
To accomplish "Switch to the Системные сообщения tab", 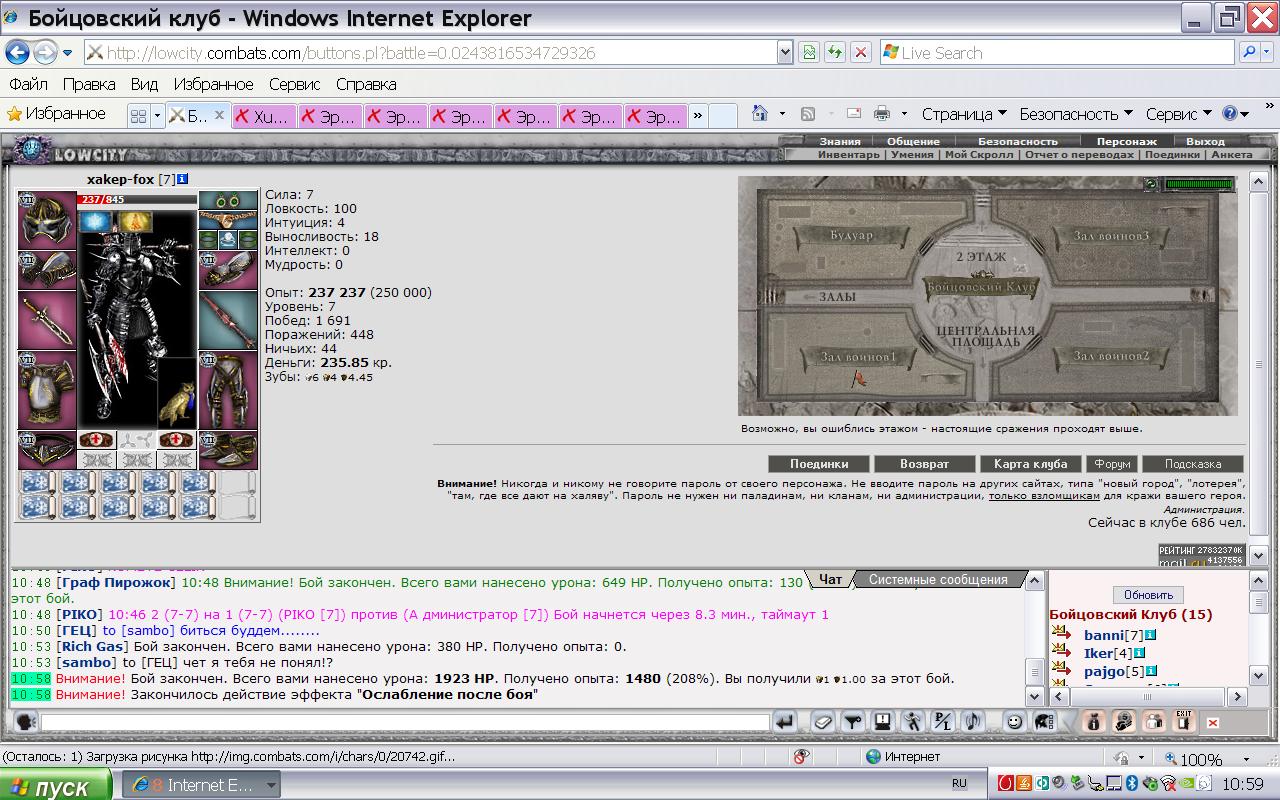I will point(938,579).
